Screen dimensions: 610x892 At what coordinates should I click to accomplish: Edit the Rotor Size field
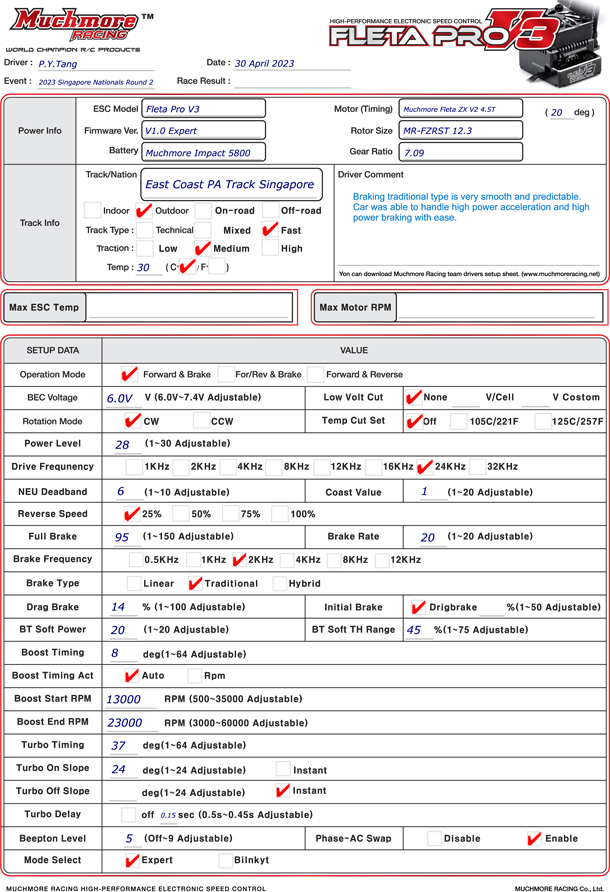click(x=460, y=130)
